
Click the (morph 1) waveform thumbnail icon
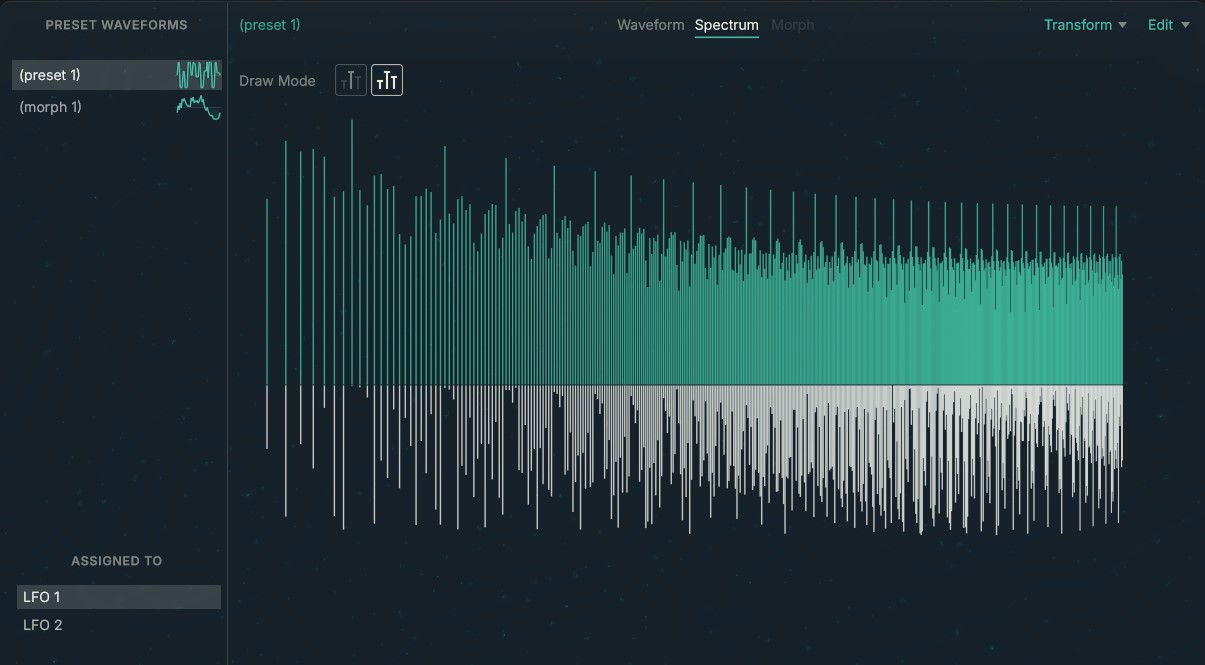click(198, 106)
